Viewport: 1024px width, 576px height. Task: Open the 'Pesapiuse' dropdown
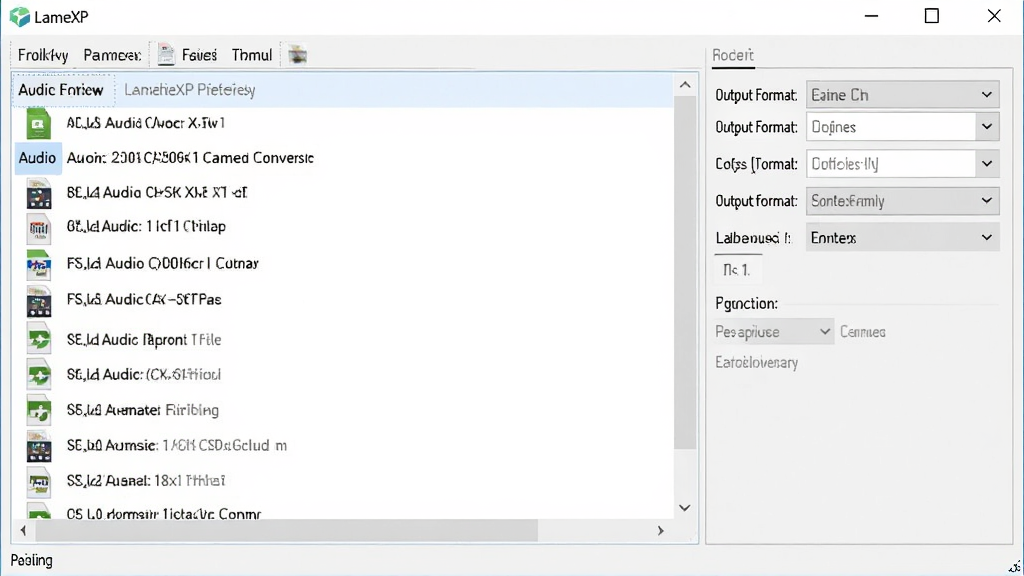pos(775,332)
